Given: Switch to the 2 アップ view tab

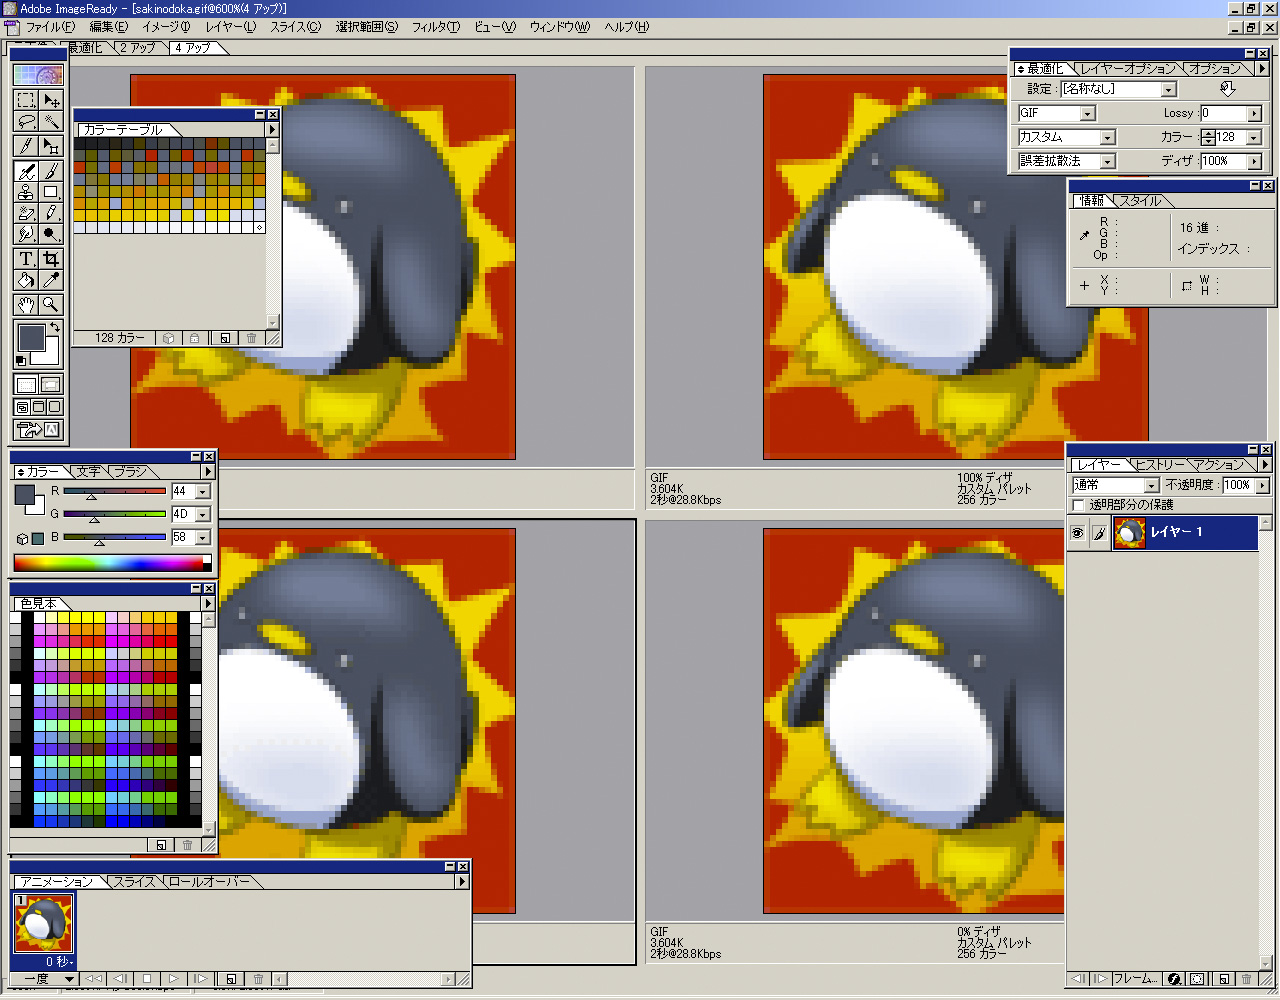Looking at the screenshot, I should point(138,47).
